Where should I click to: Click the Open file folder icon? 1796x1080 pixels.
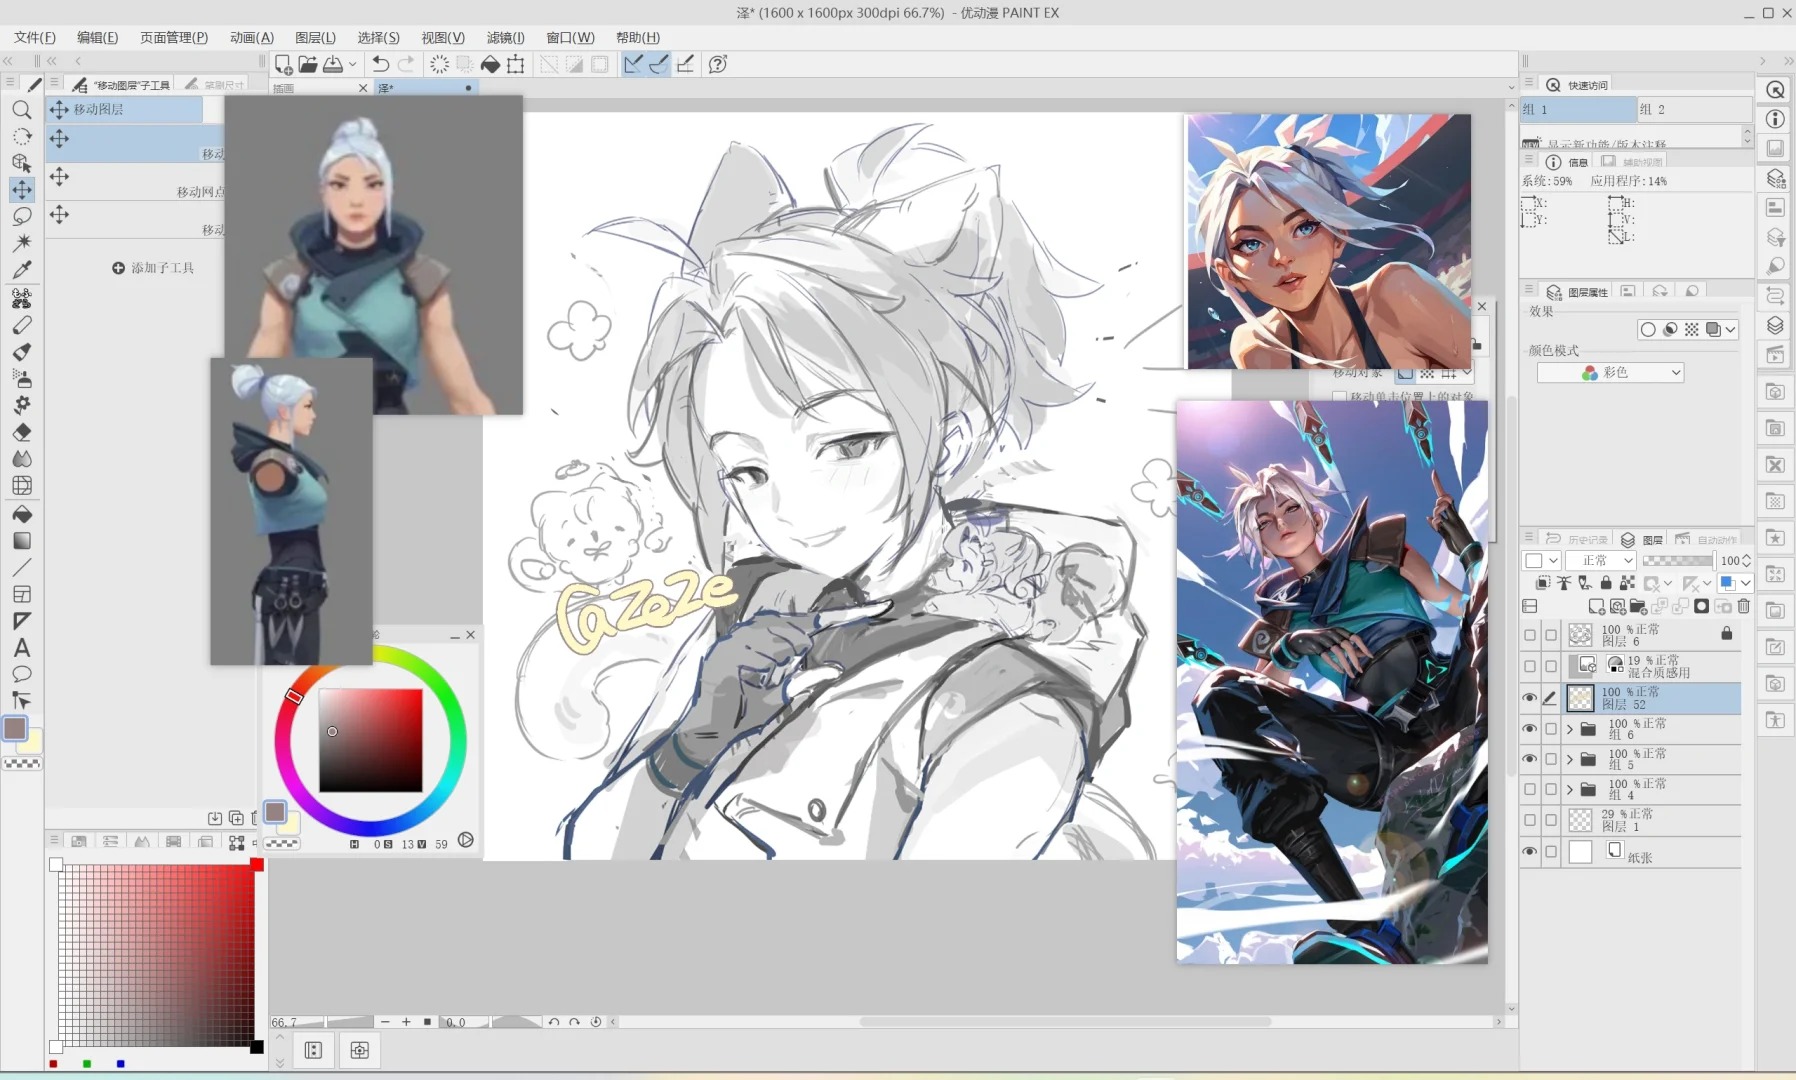[x=308, y=64]
